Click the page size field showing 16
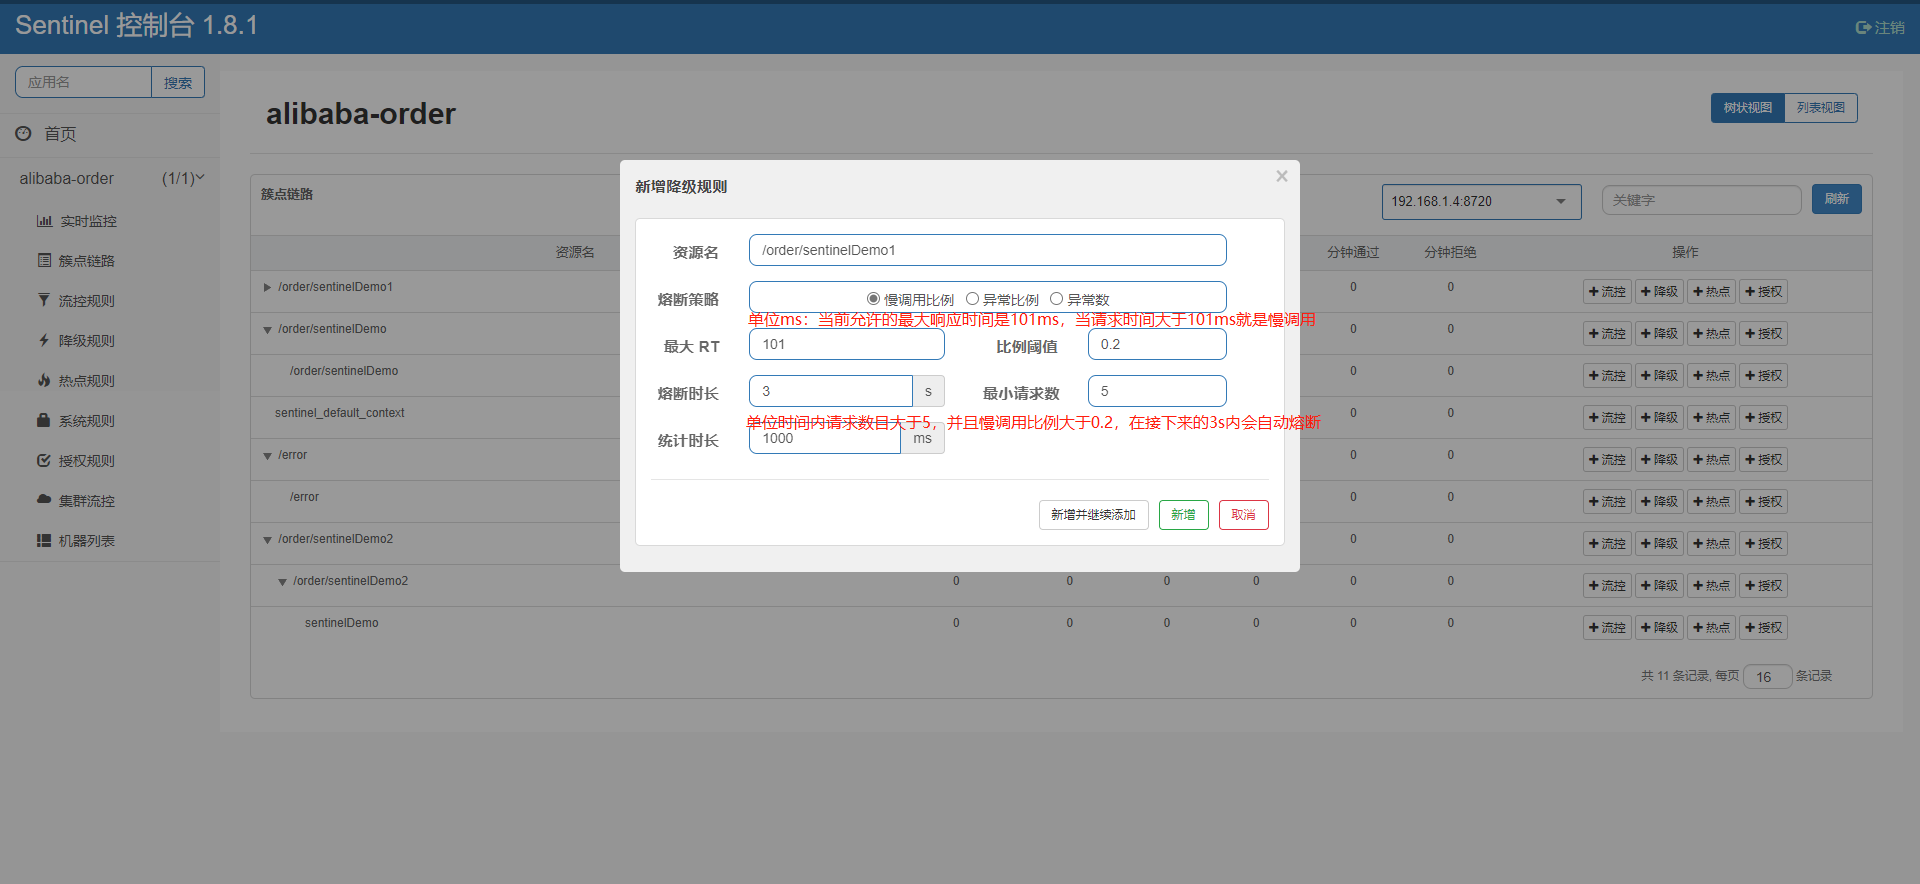Image resolution: width=1920 pixels, height=884 pixels. [x=1767, y=677]
